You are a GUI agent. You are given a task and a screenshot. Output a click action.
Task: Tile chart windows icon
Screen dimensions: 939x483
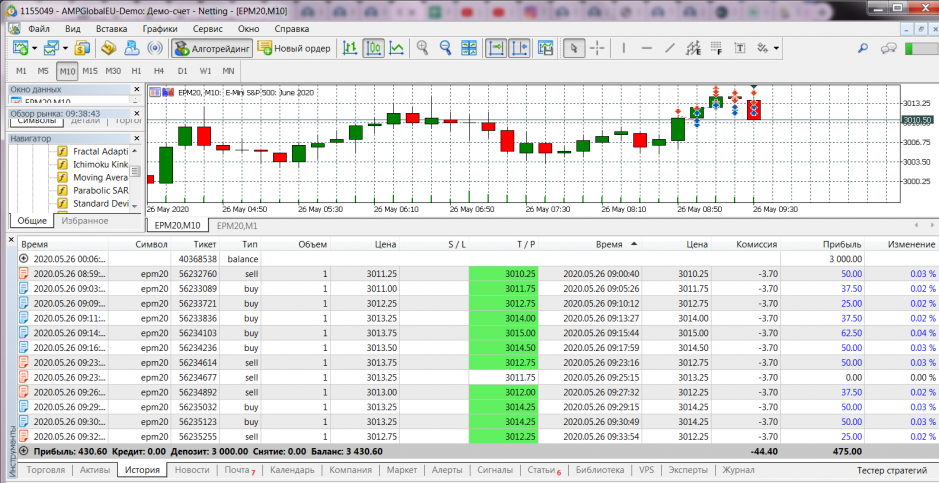pos(468,48)
